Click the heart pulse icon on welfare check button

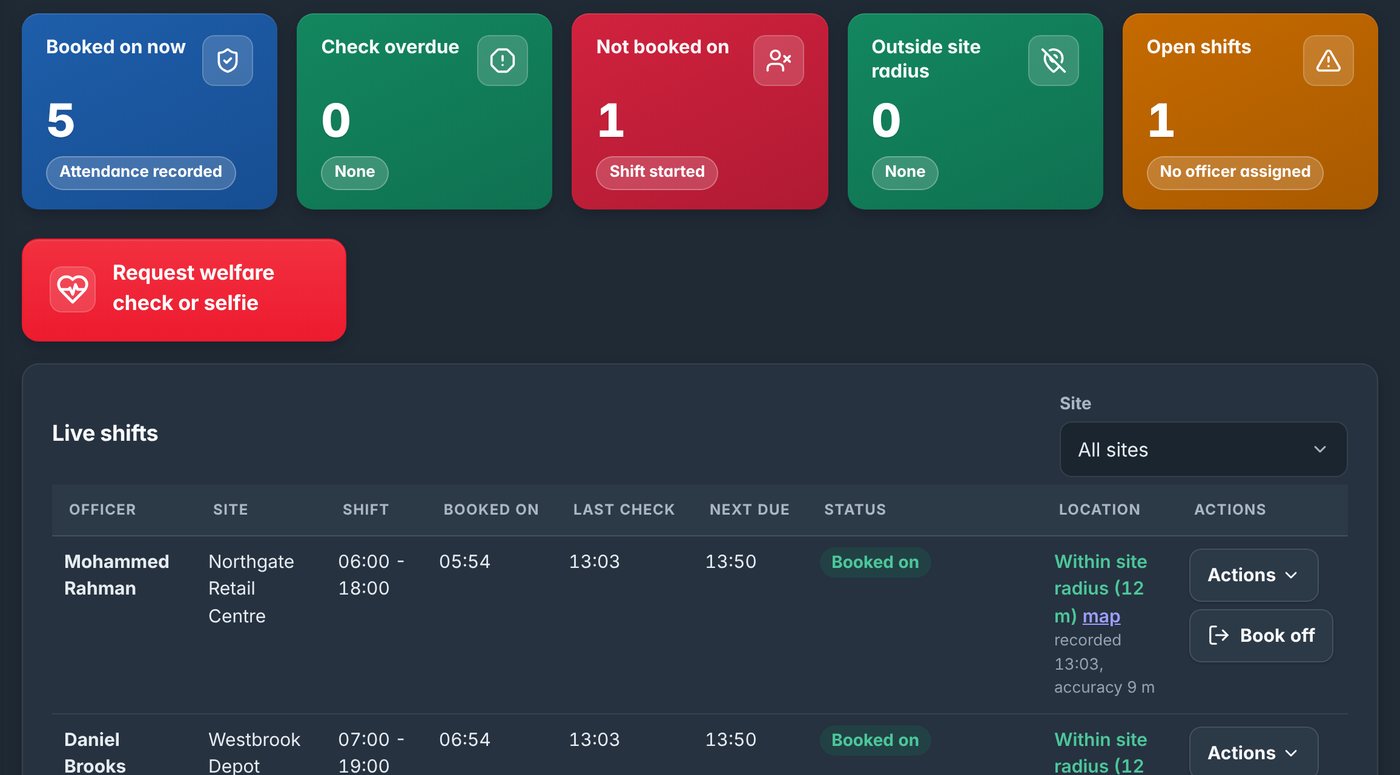[73, 289]
